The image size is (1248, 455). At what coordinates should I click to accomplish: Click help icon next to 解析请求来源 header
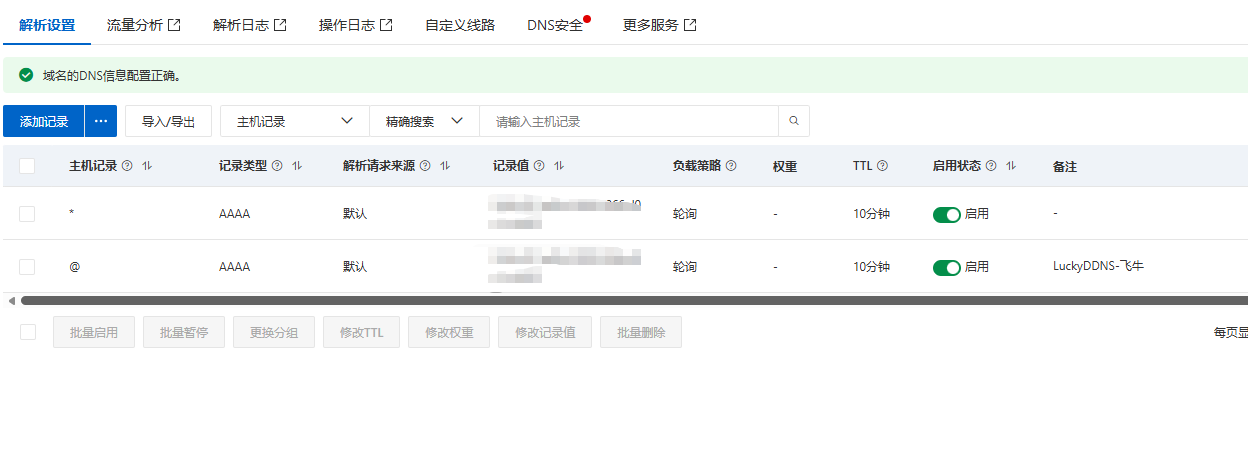[425, 166]
